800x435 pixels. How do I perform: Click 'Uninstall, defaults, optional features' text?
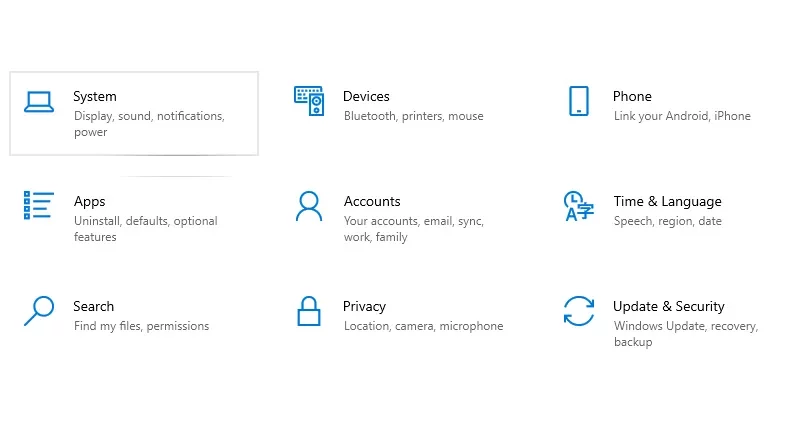click(145, 229)
